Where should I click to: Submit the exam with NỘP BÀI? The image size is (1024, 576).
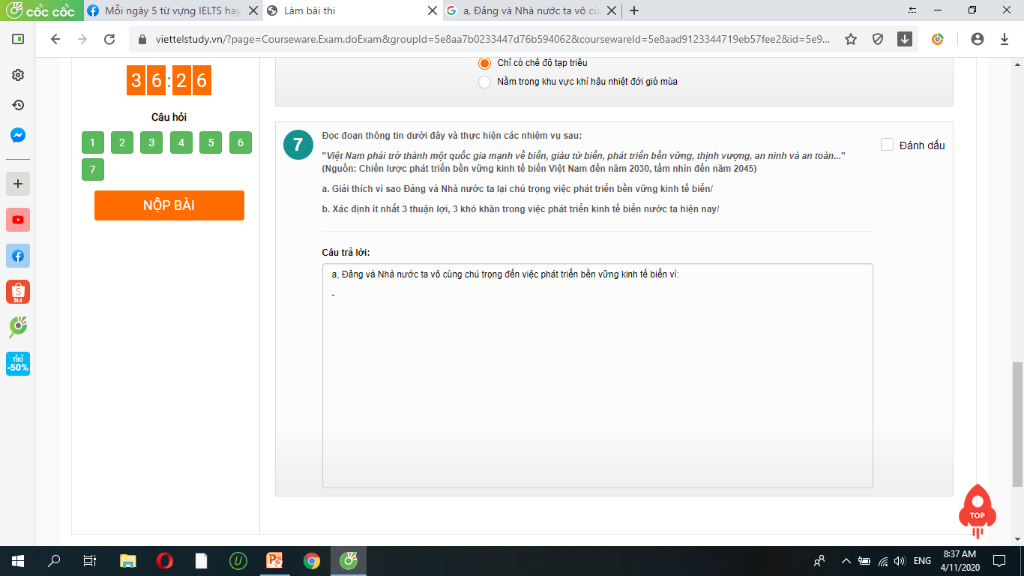tap(169, 205)
